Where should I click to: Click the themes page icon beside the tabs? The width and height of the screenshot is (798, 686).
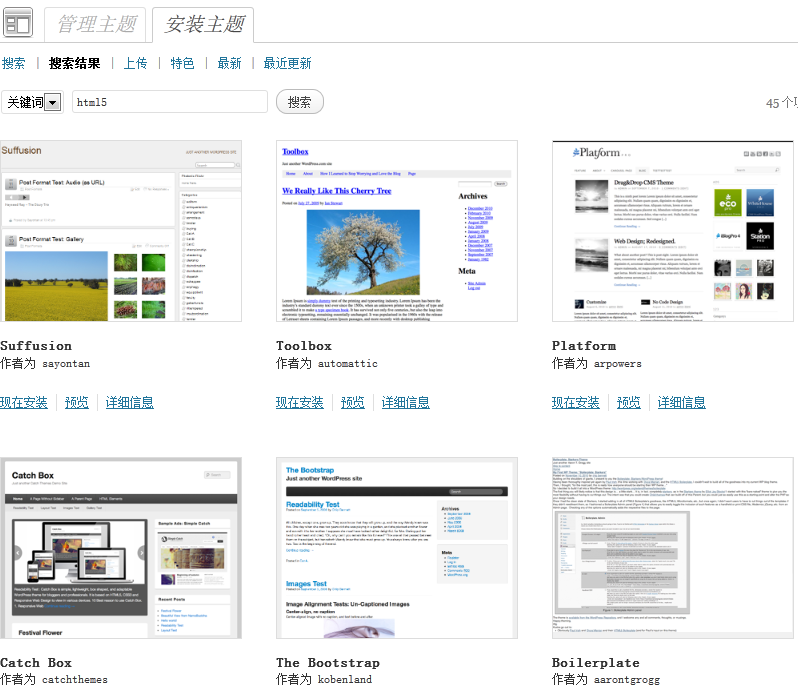[18, 22]
